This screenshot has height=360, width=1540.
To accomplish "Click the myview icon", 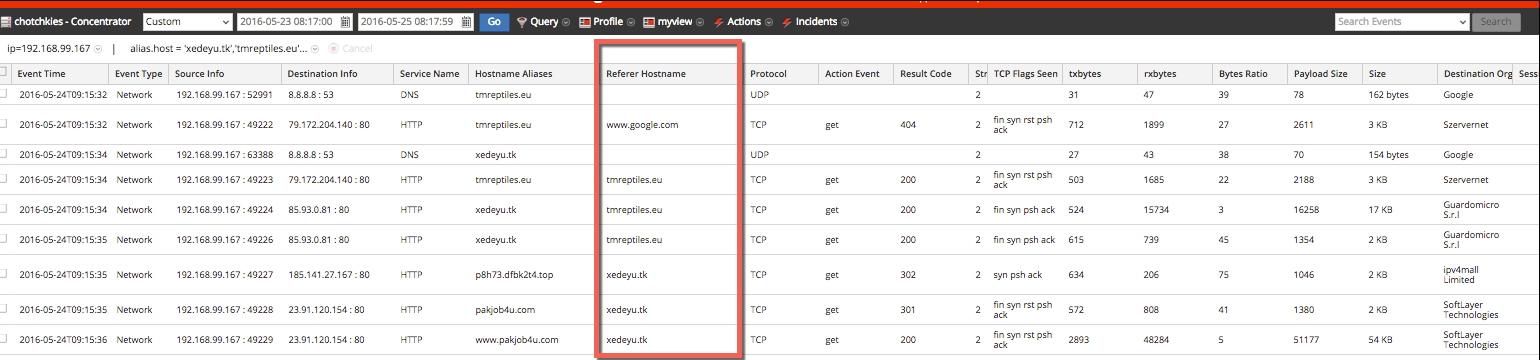I will [x=649, y=21].
